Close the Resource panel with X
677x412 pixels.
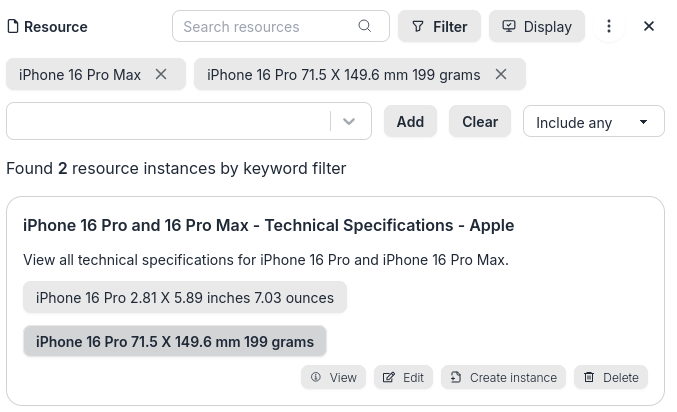(649, 27)
